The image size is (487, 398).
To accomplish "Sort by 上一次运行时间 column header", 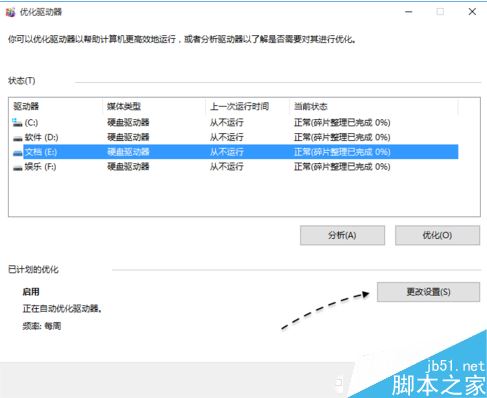I will pyautogui.click(x=239, y=106).
